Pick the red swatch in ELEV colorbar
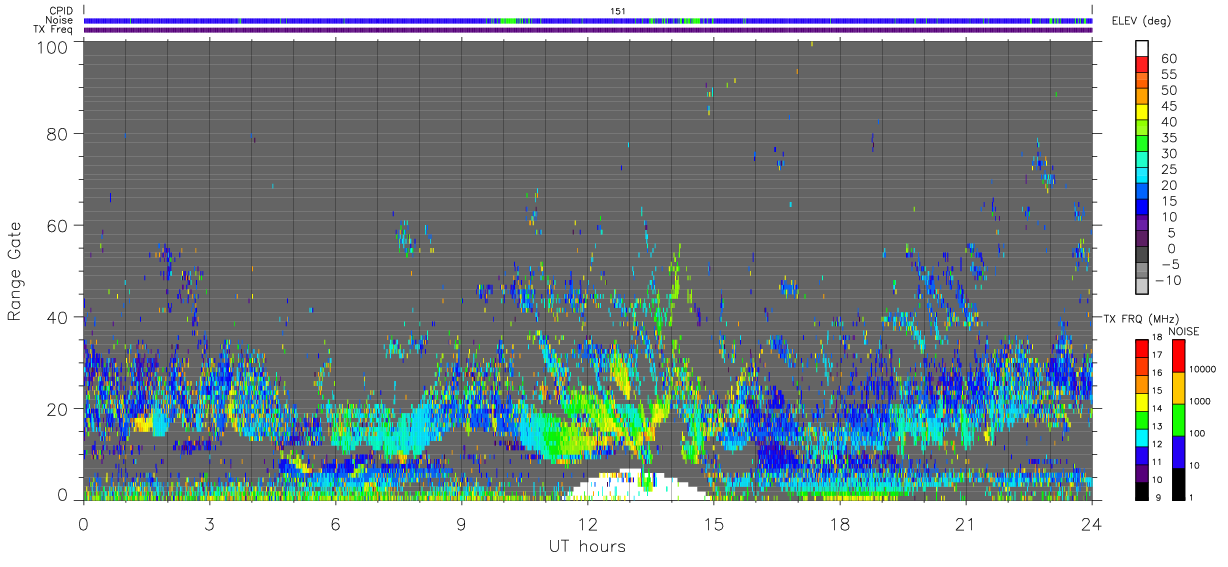 tap(1141, 65)
